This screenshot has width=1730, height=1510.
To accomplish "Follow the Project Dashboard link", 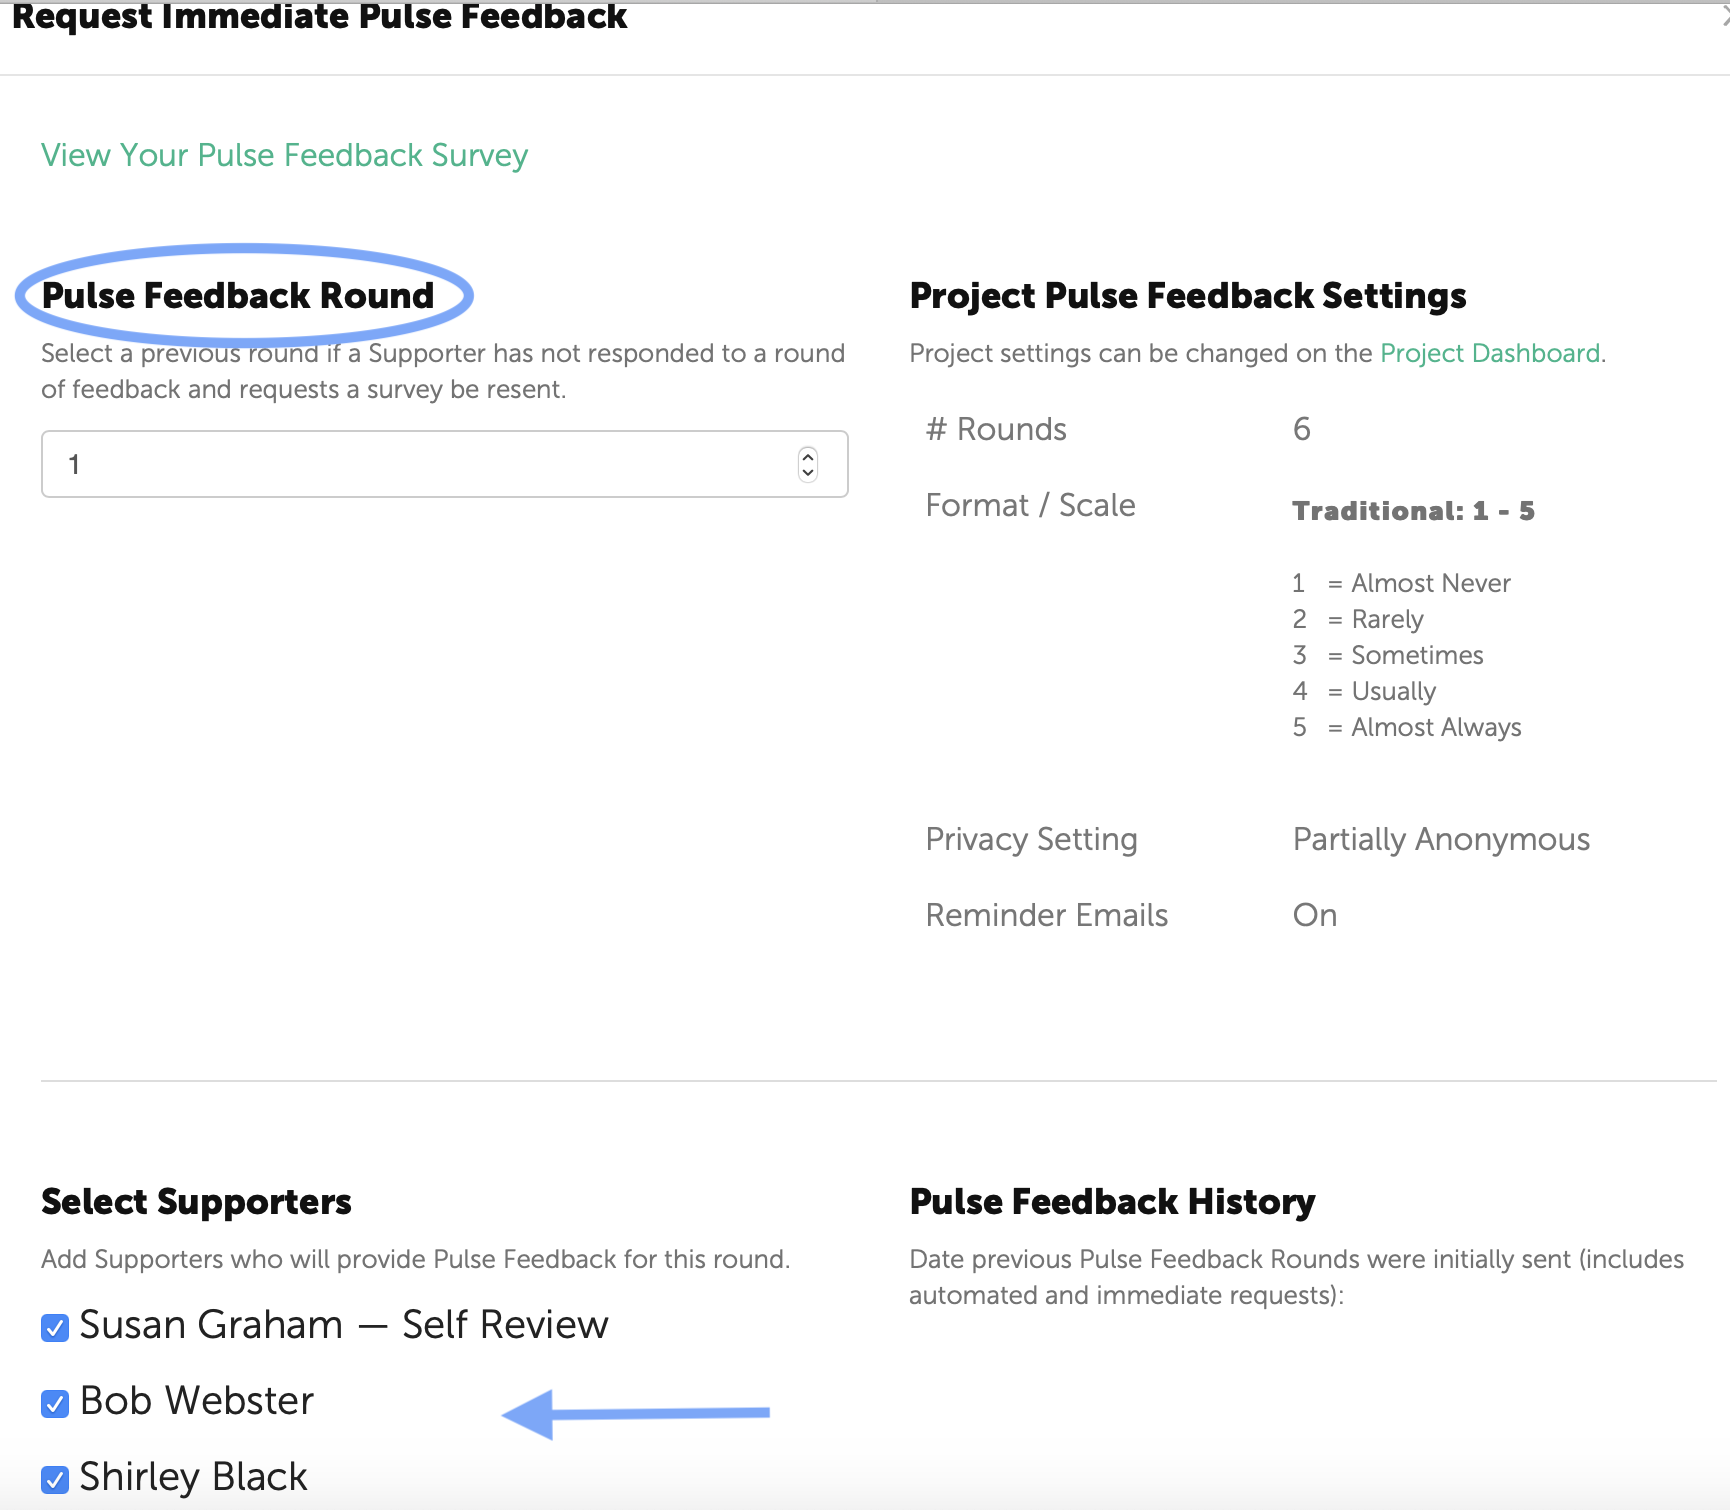I will point(1490,354).
